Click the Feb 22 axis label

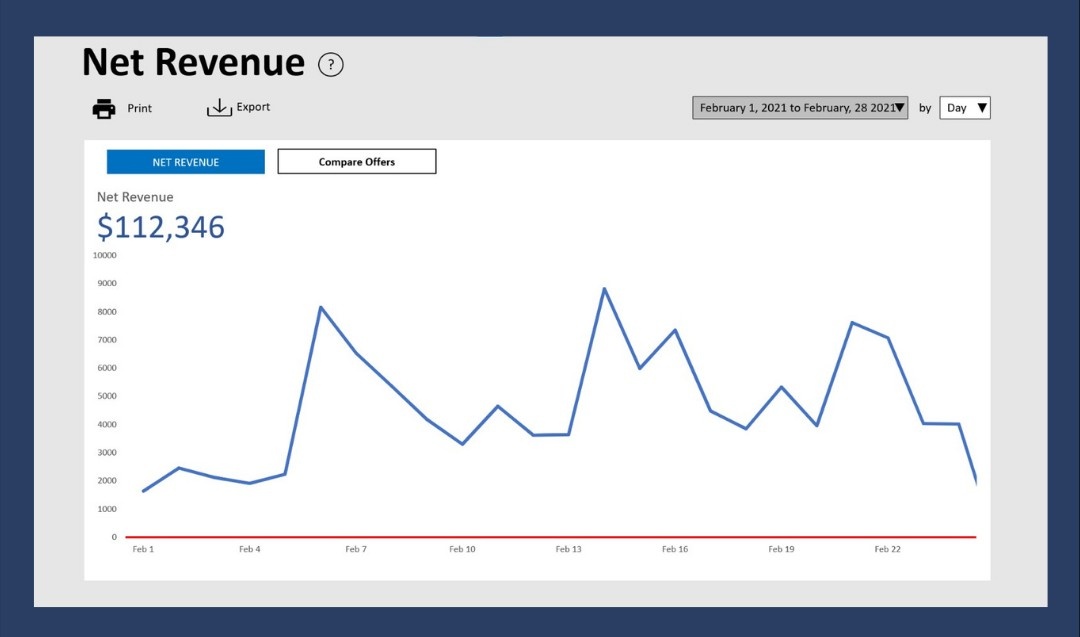[x=887, y=549]
